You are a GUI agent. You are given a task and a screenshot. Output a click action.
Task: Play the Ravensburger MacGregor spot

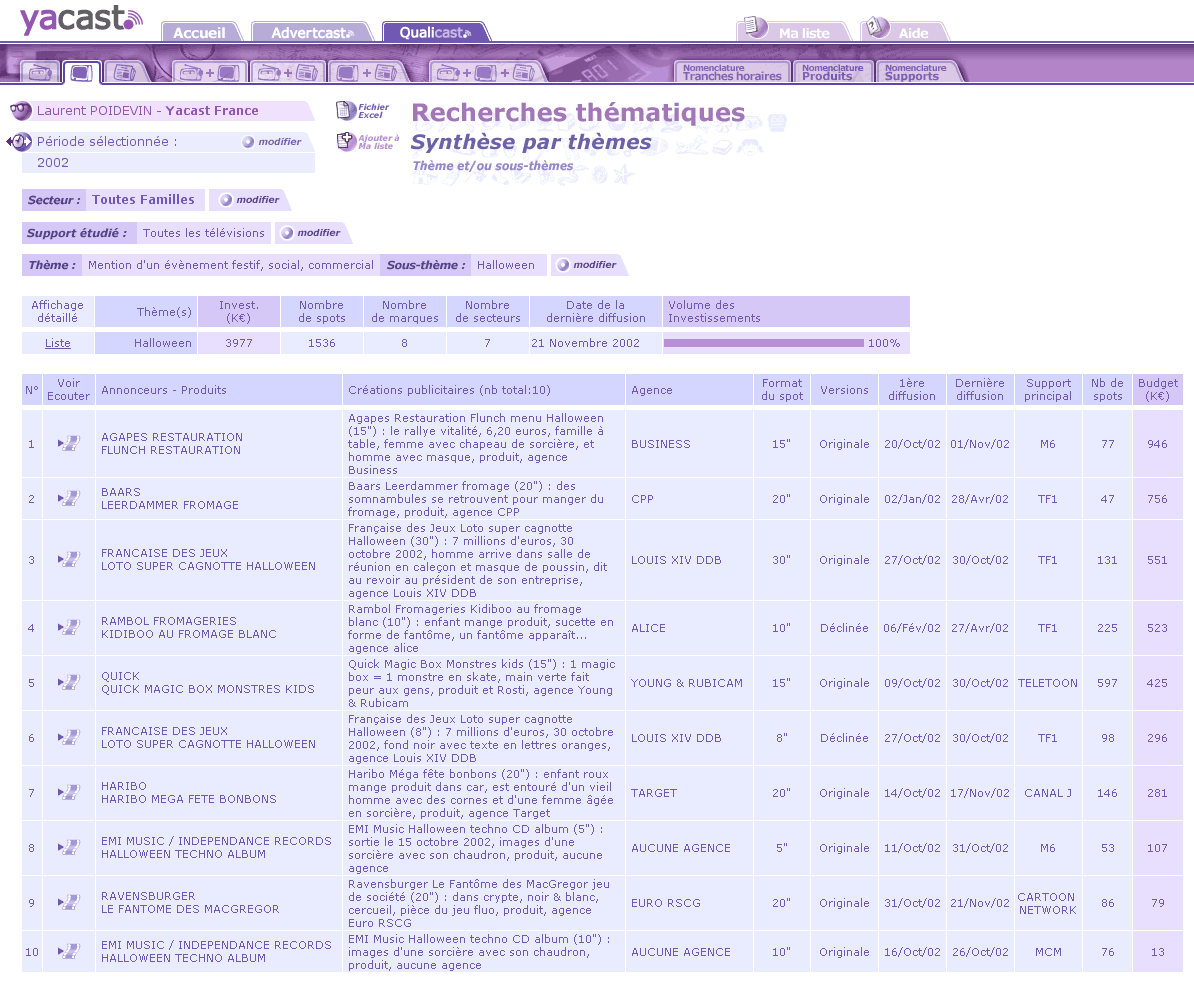pyautogui.click(x=69, y=903)
